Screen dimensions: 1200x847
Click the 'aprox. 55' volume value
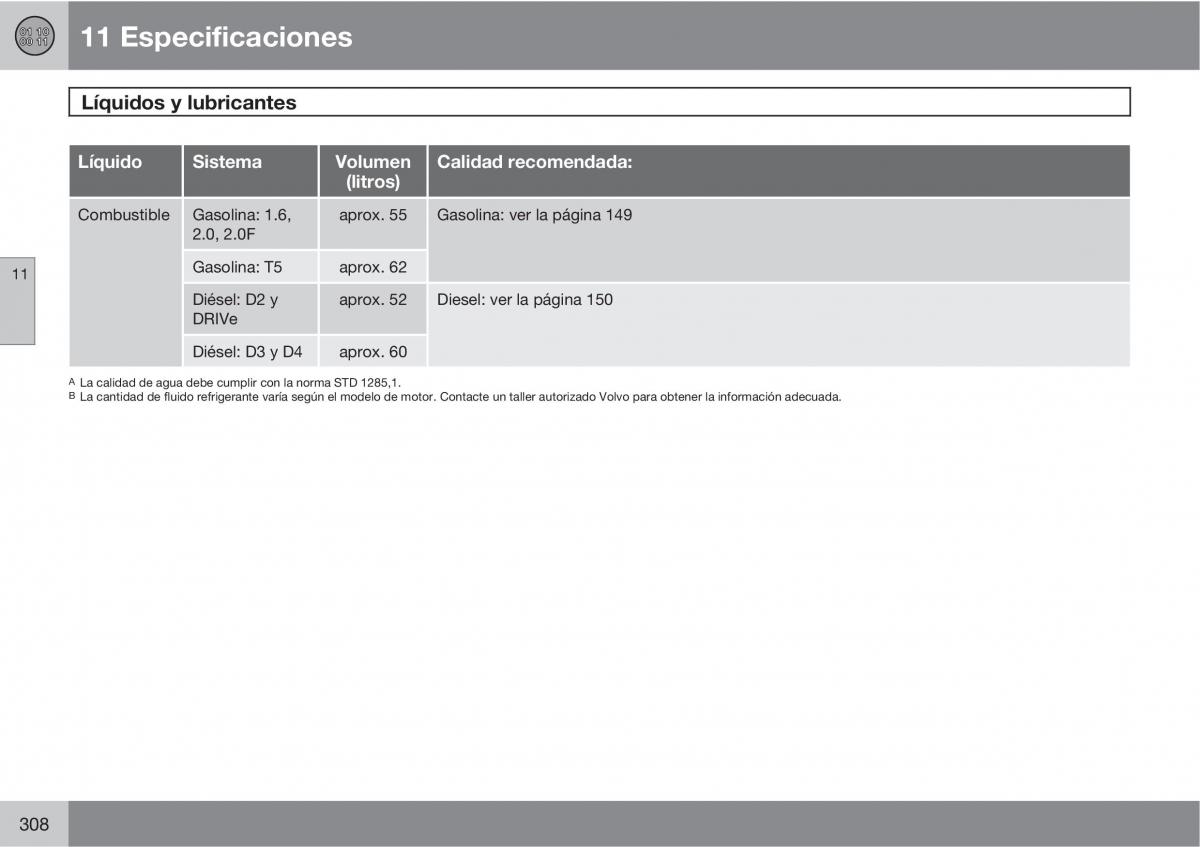(x=372, y=215)
